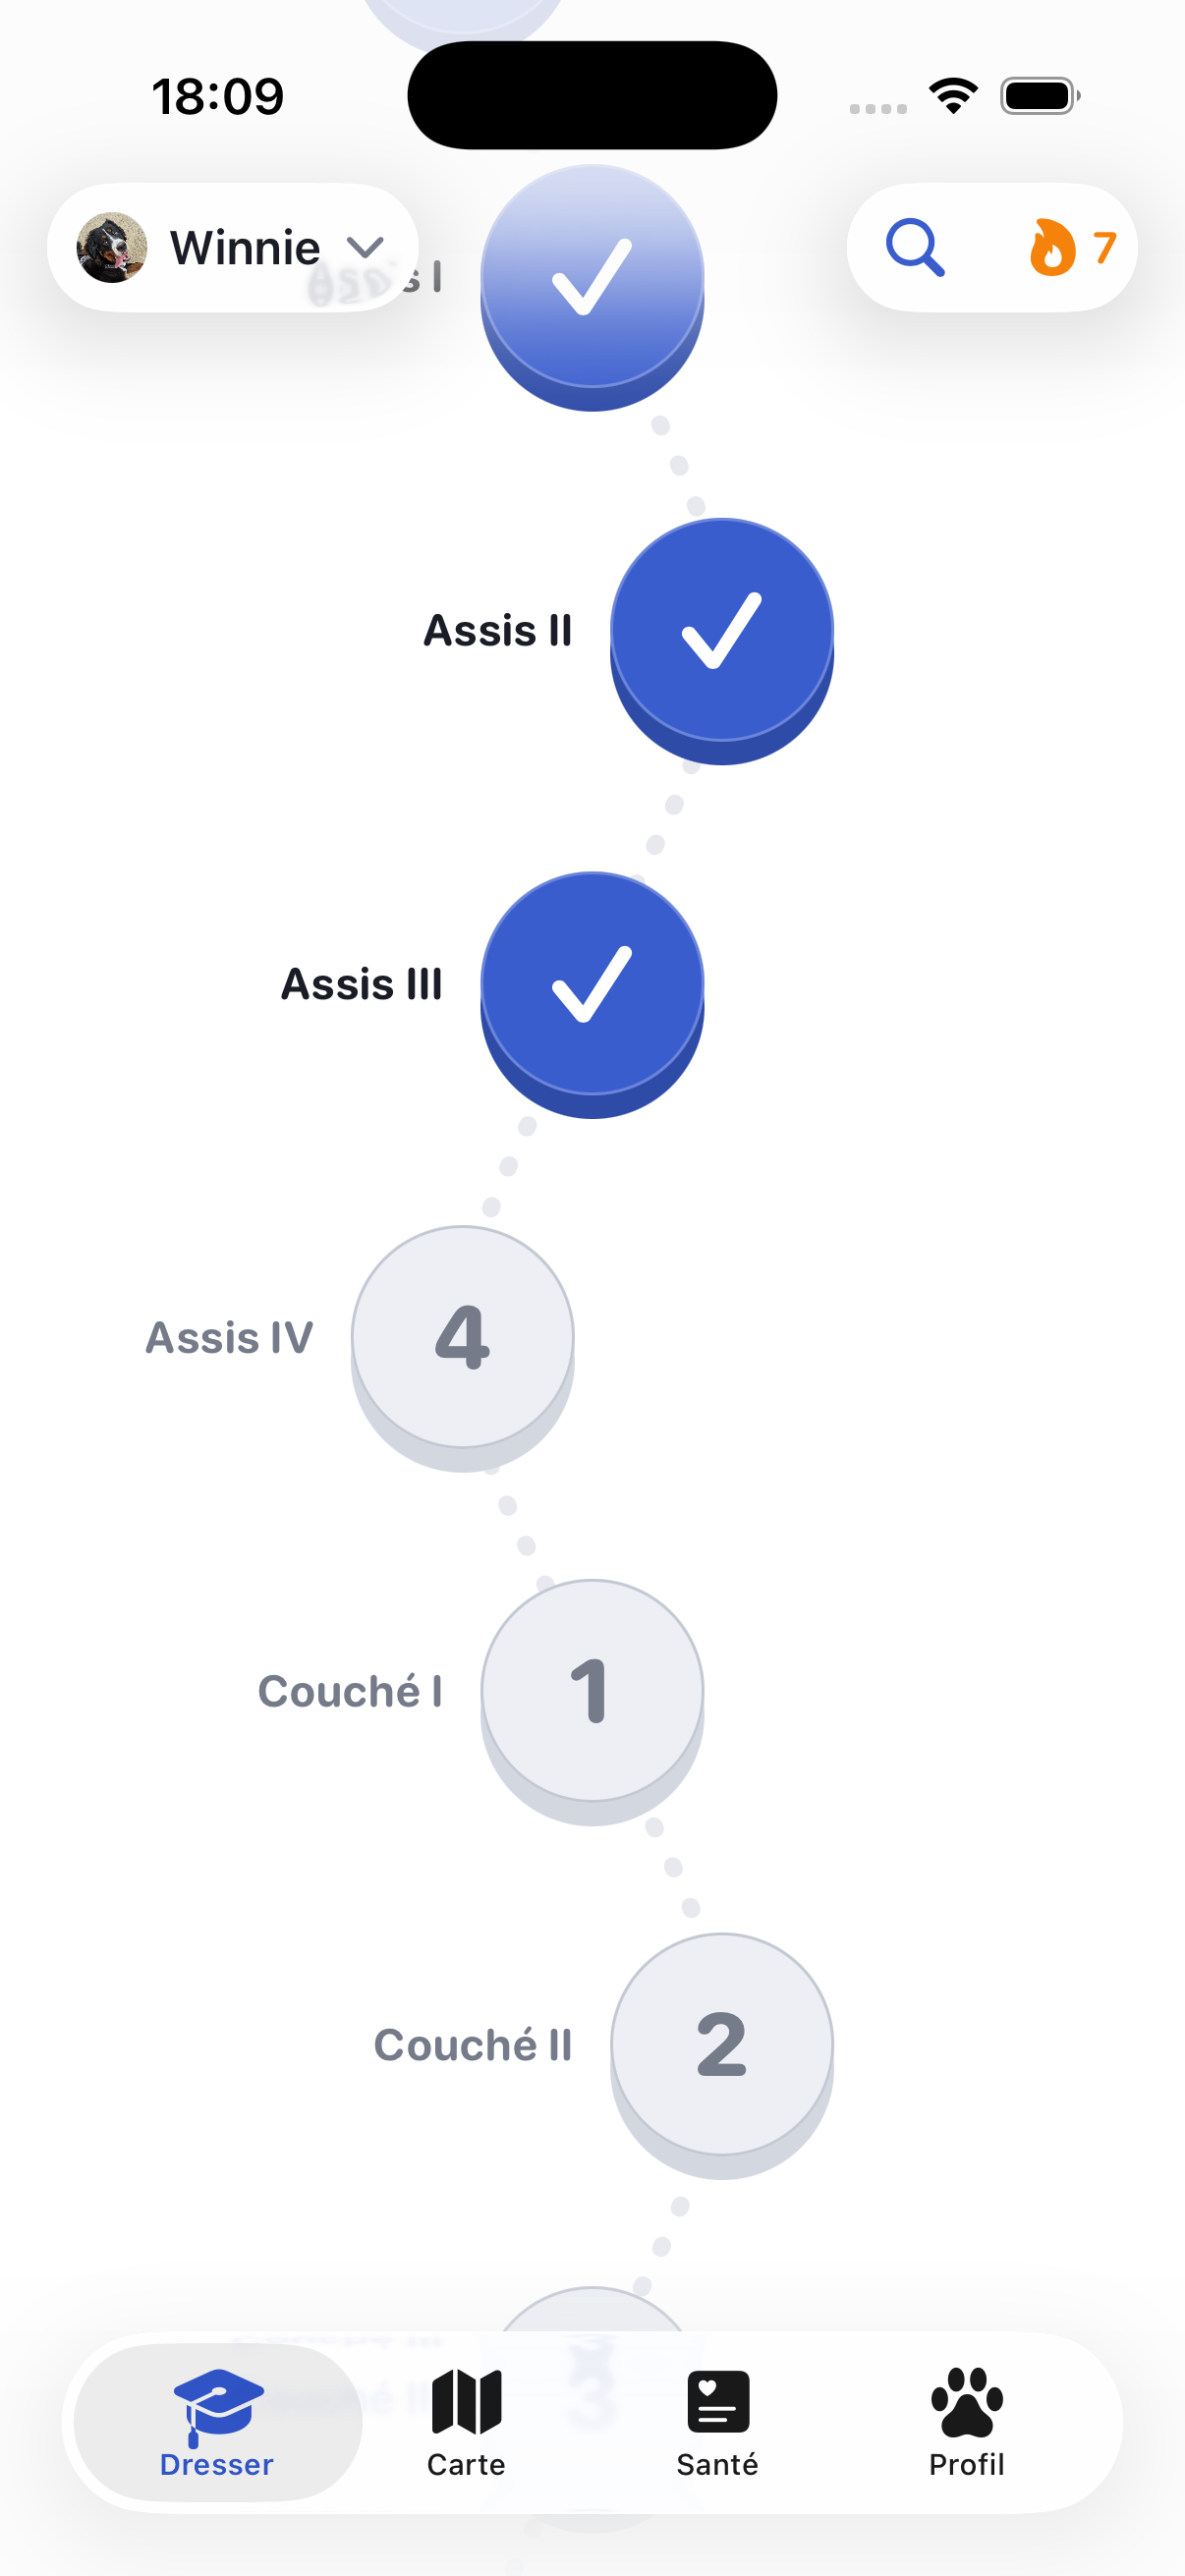Open completed Assis III checkmark lesson
This screenshot has width=1185, height=2576.
[592, 994]
